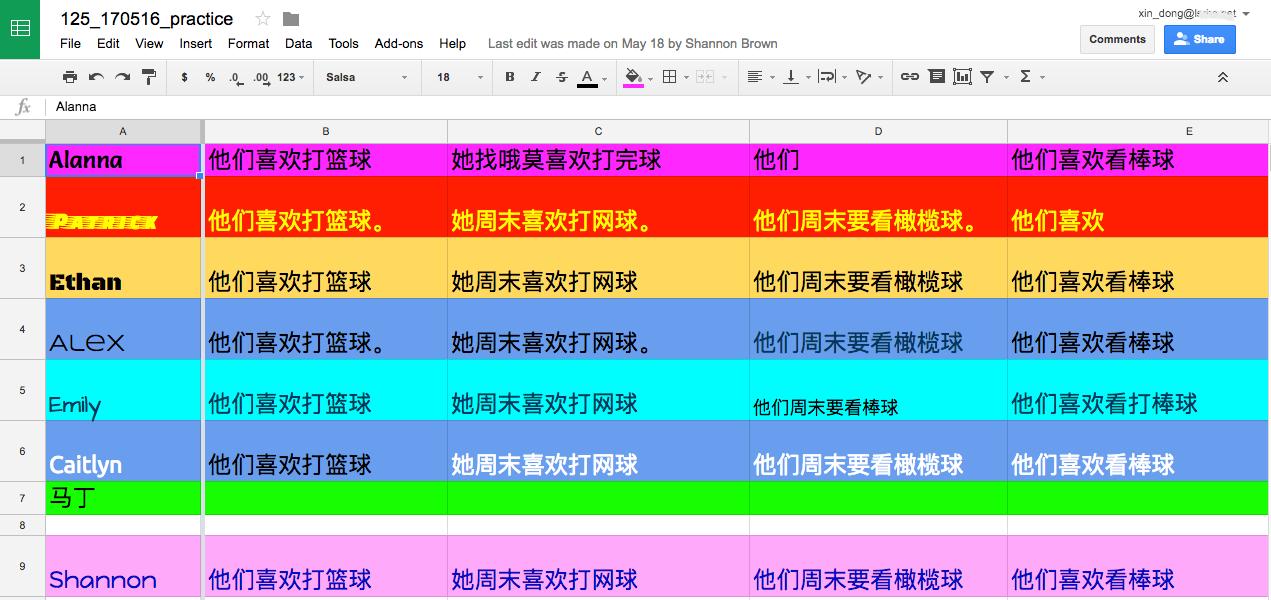Open the Format menu
The width and height of the screenshot is (1271, 600).
click(x=248, y=43)
